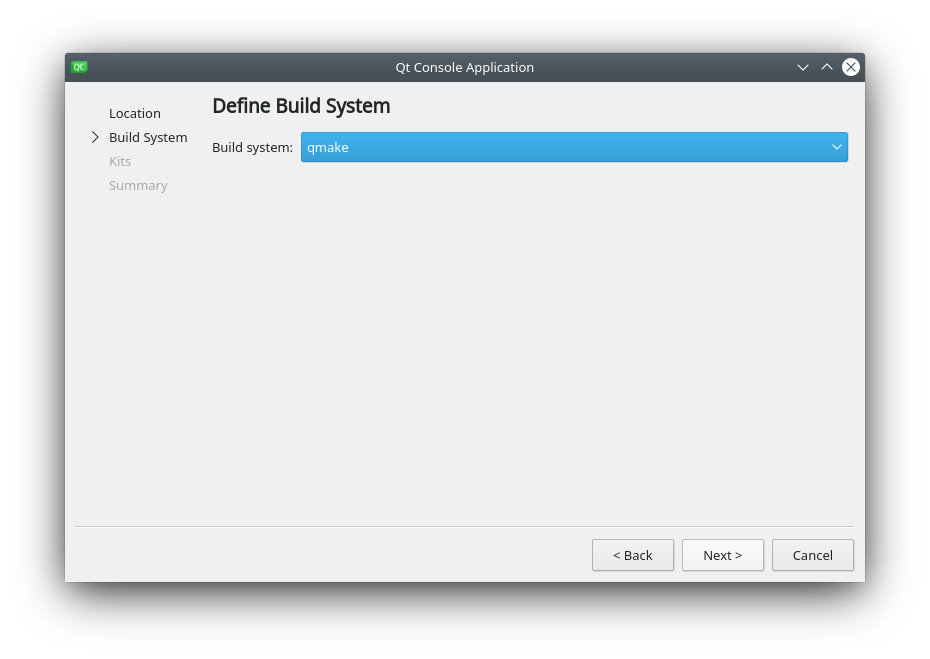The height and width of the screenshot is (659, 930).
Task: Click the window roll-up arrow icon
Action: pos(827,67)
